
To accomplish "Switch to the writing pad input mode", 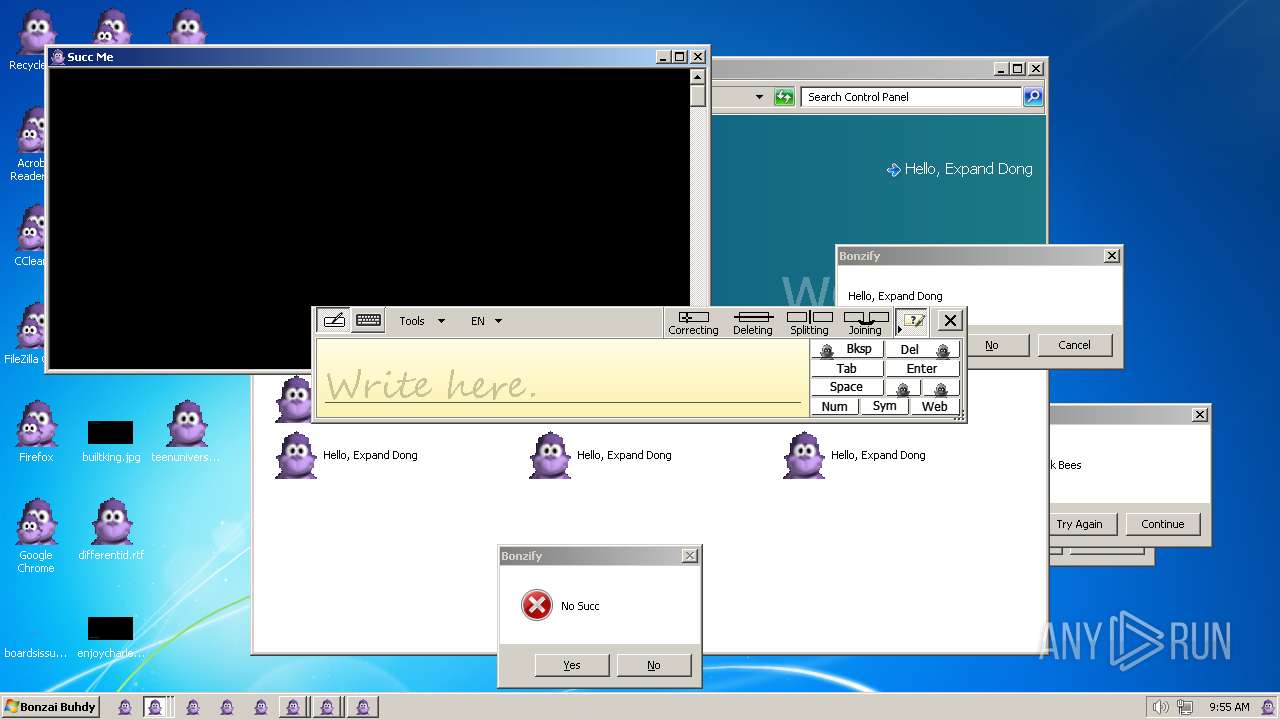I will [335, 321].
